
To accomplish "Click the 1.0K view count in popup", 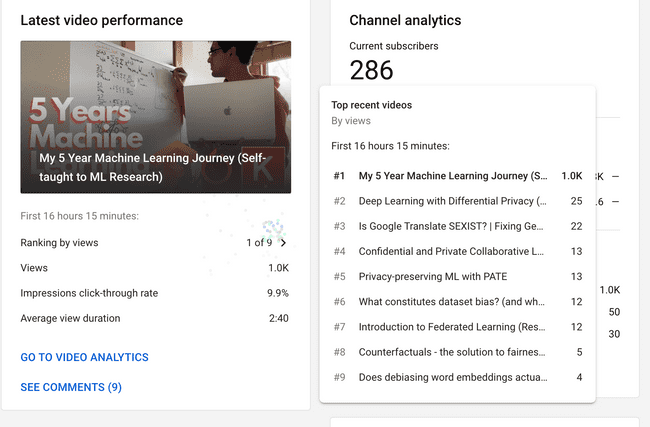I will tap(572, 176).
